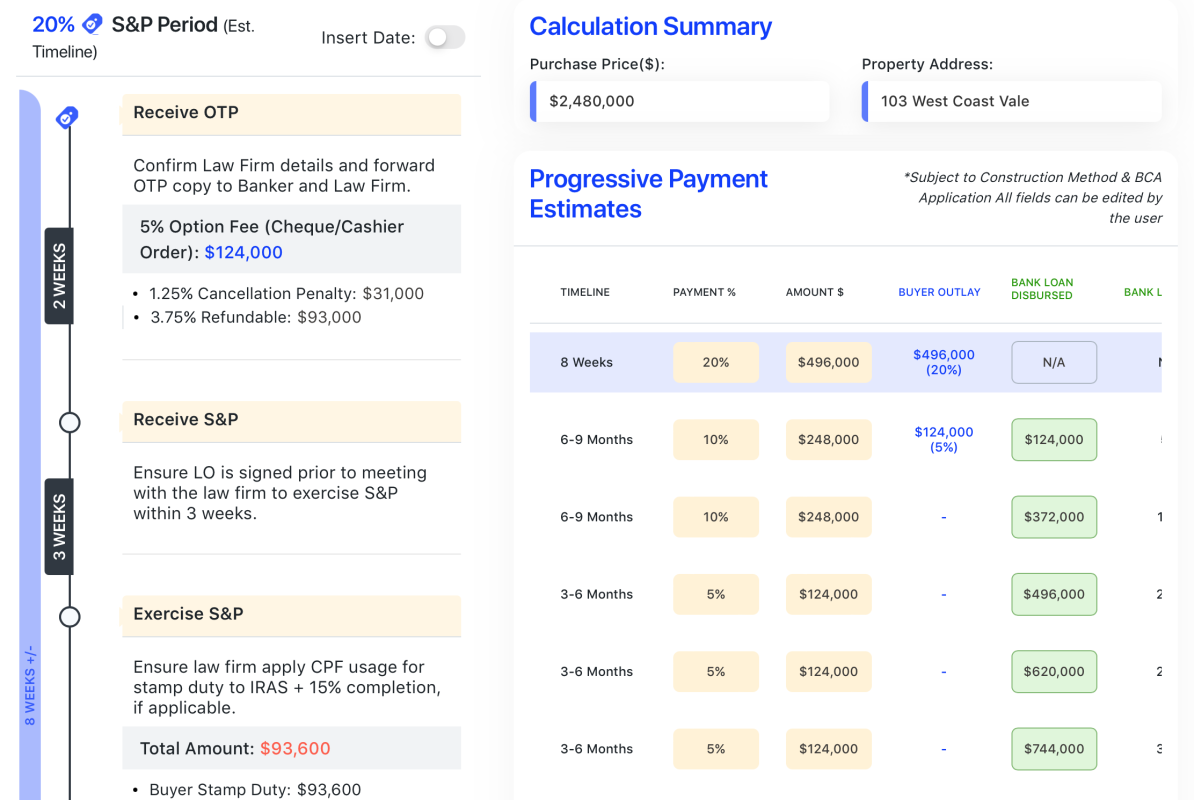Click the $124,000 option fee amount

[244, 253]
